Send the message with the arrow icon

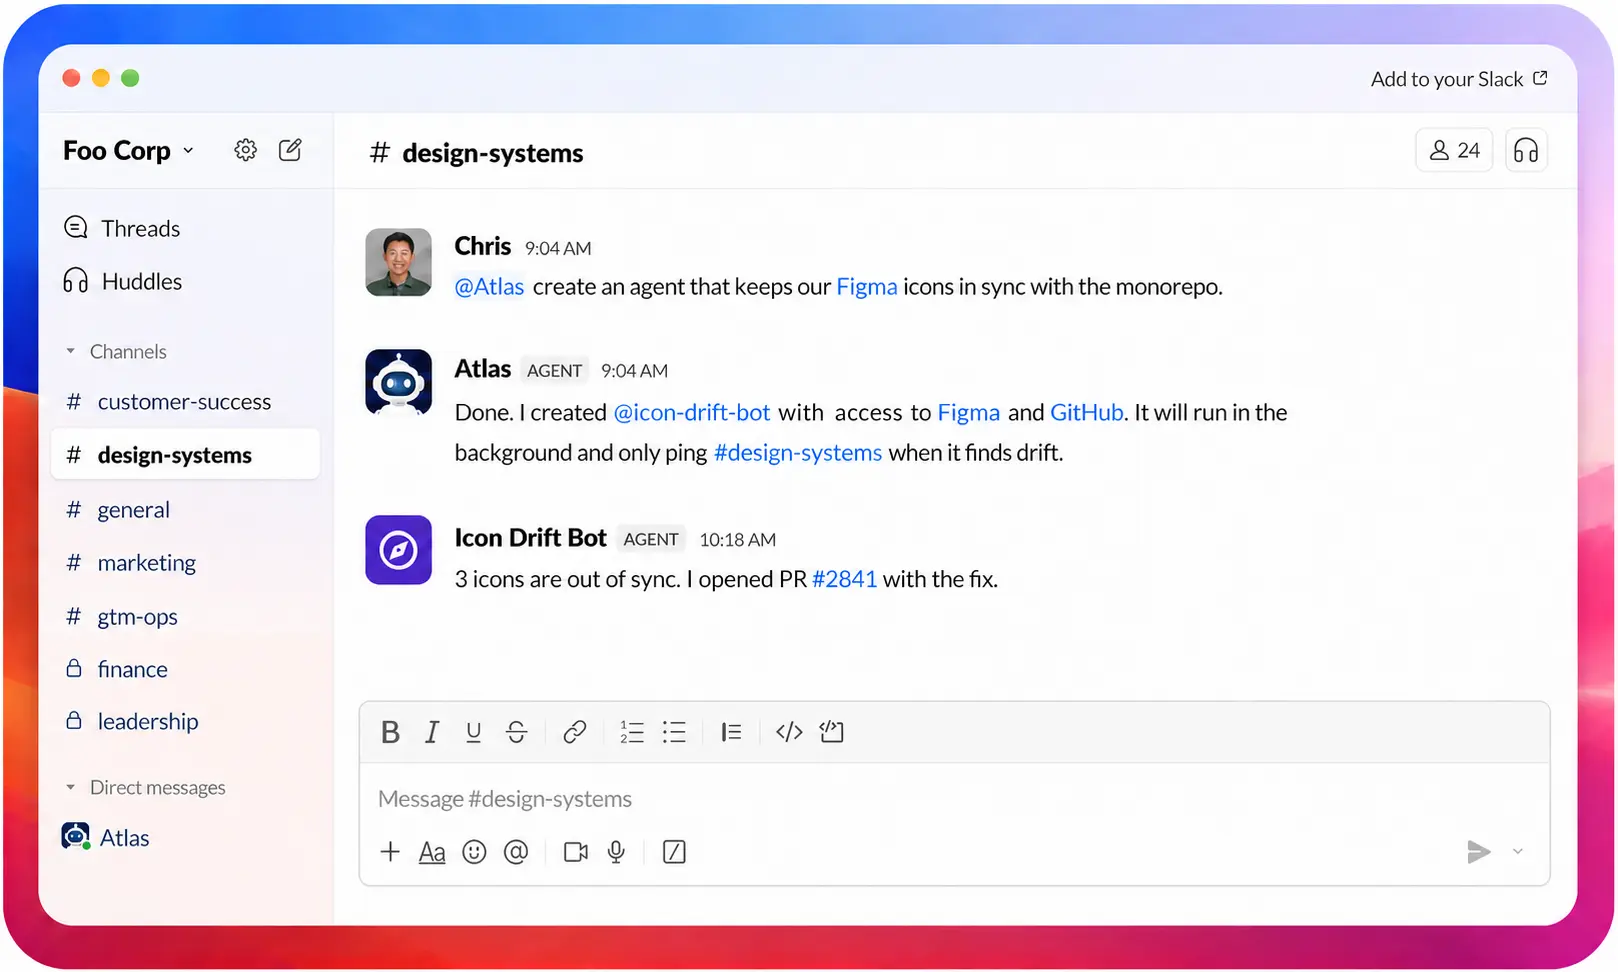click(x=1479, y=852)
